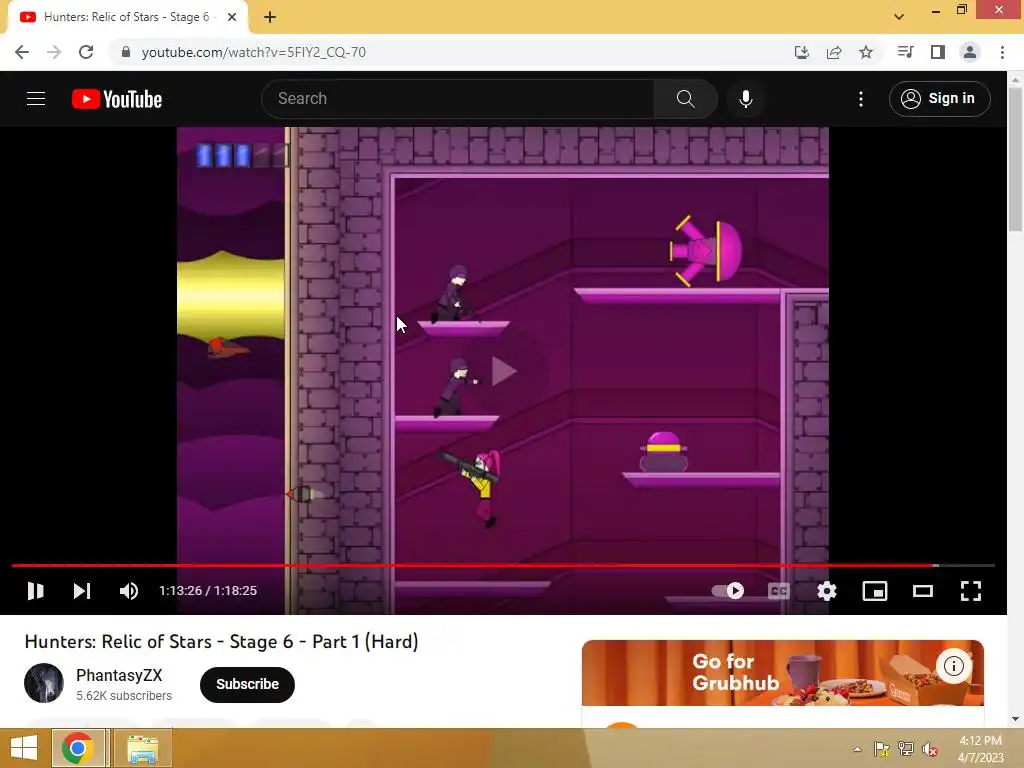Image resolution: width=1024 pixels, height=768 pixels.
Task: Share this page icon
Action: 834,52
